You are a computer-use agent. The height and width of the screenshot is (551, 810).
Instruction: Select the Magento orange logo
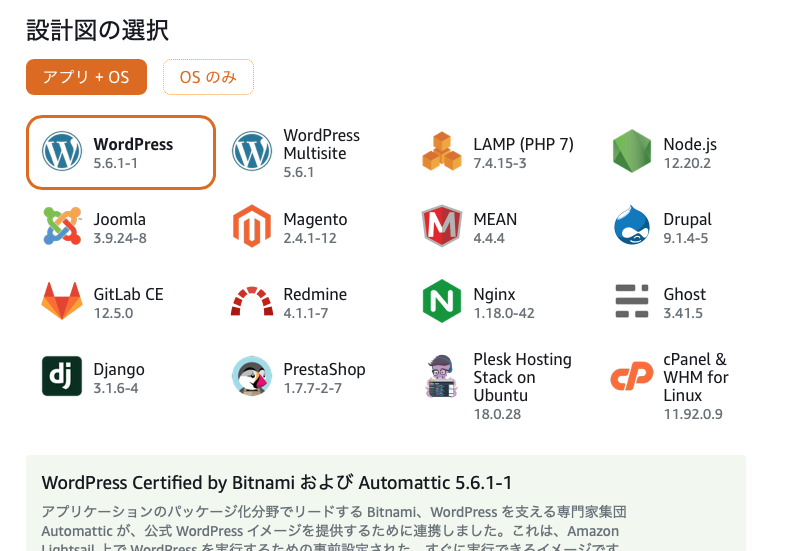click(252, 226)
